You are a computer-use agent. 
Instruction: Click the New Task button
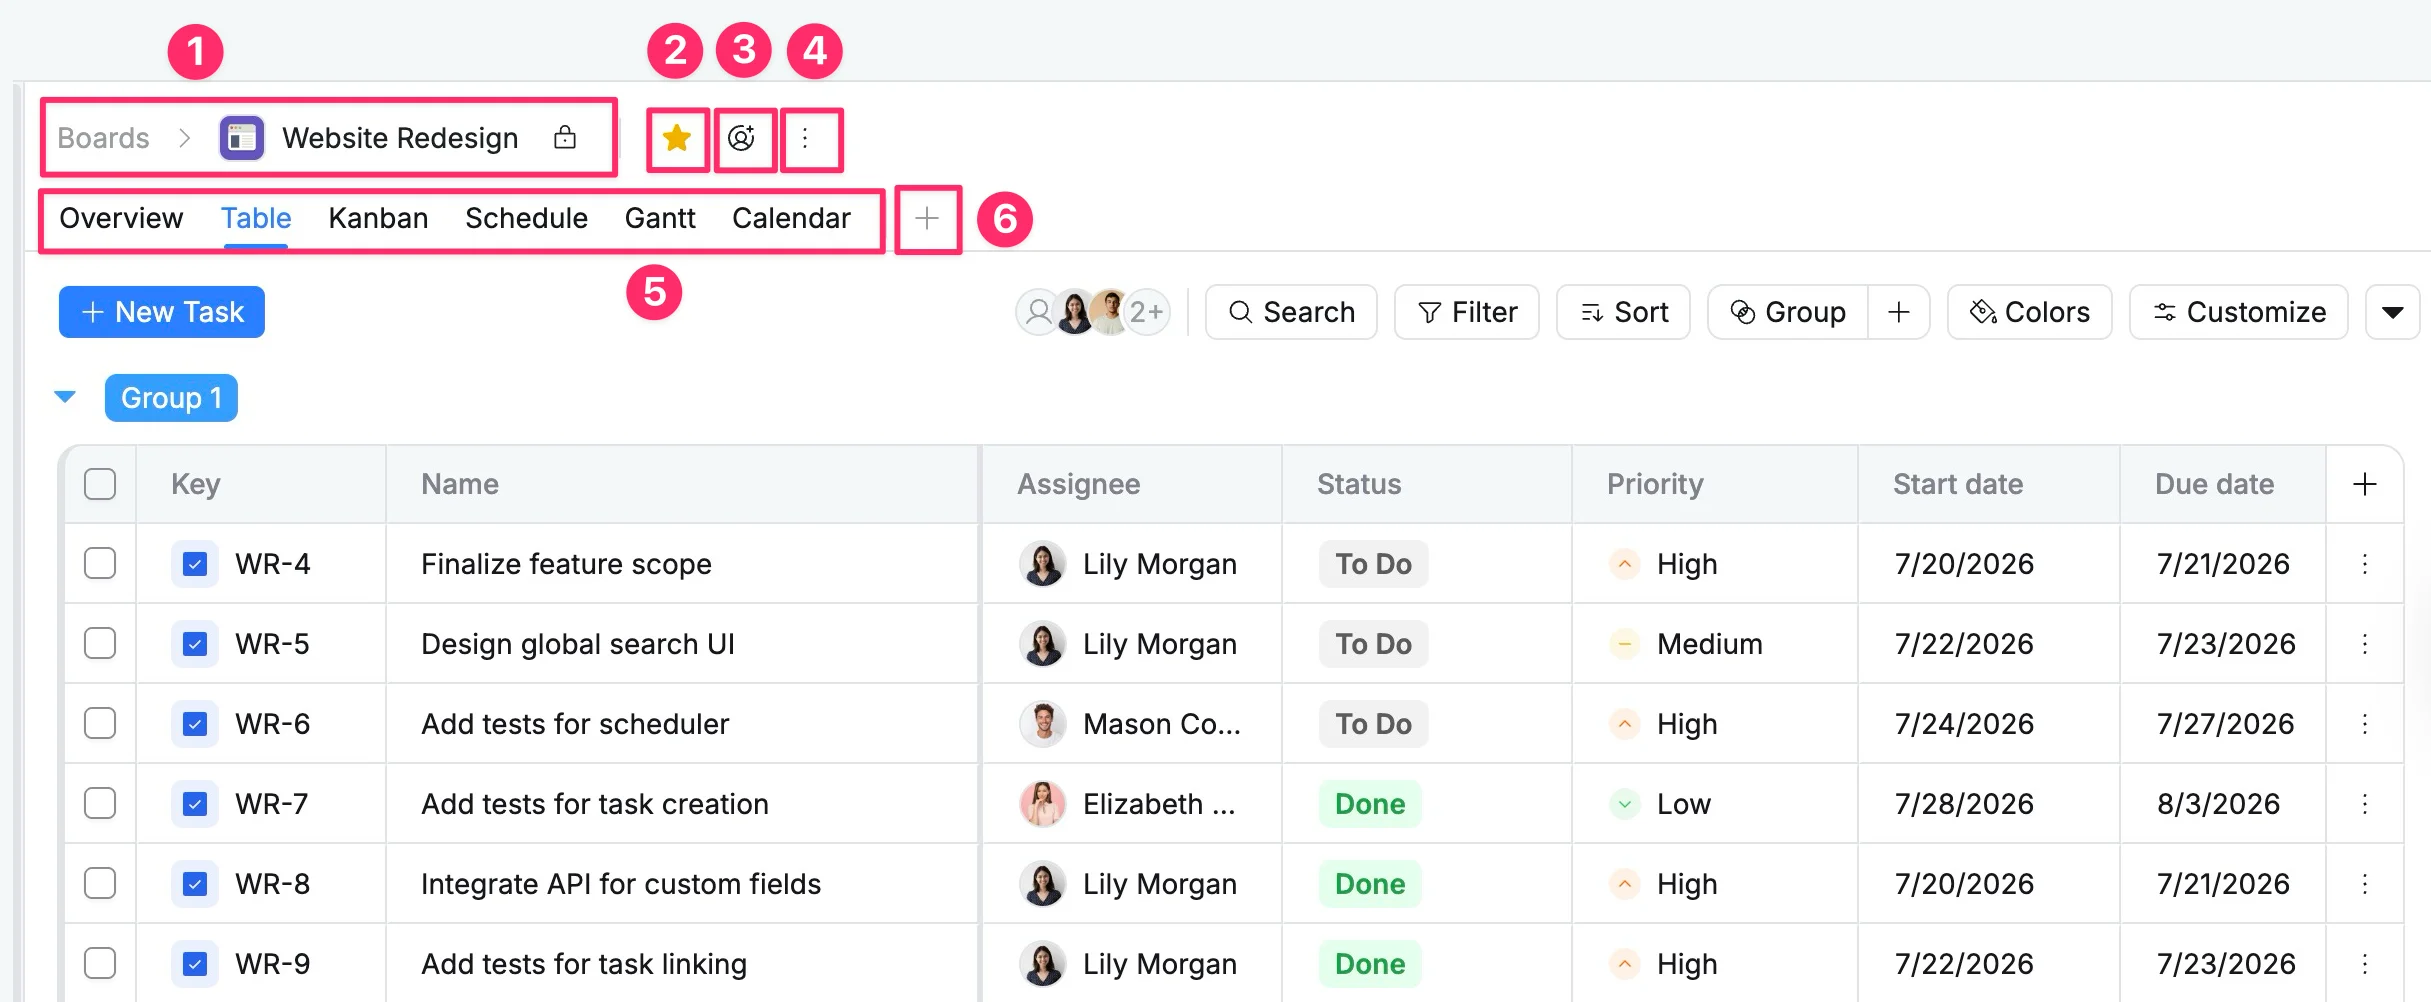[x=162, y=312]
